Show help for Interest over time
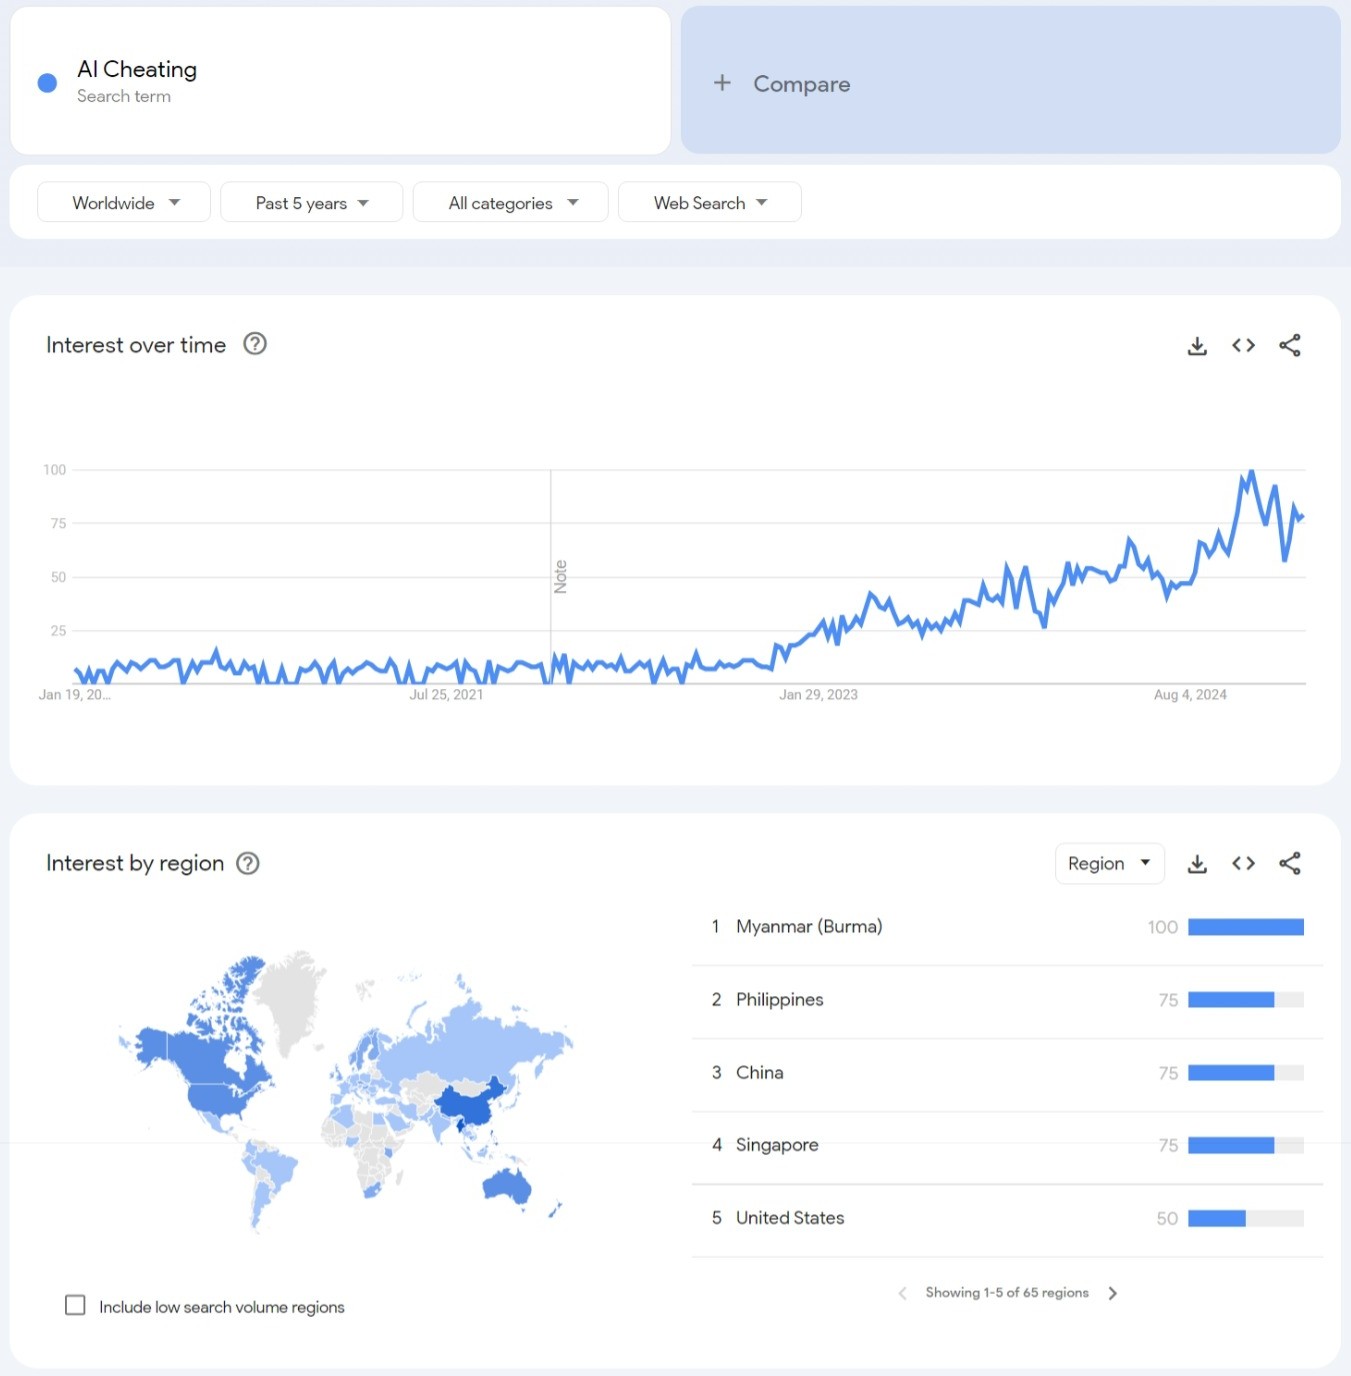 click(255, 344)
